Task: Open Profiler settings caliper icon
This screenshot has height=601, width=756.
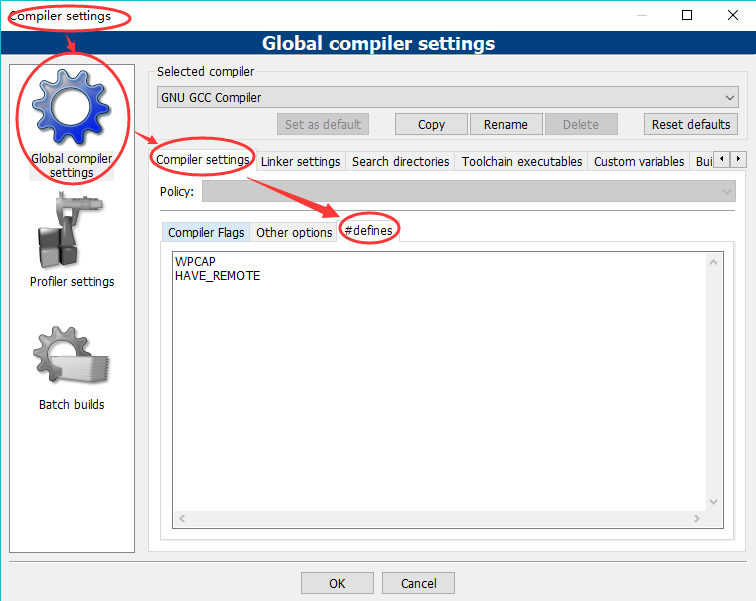Action: [70, 230]
